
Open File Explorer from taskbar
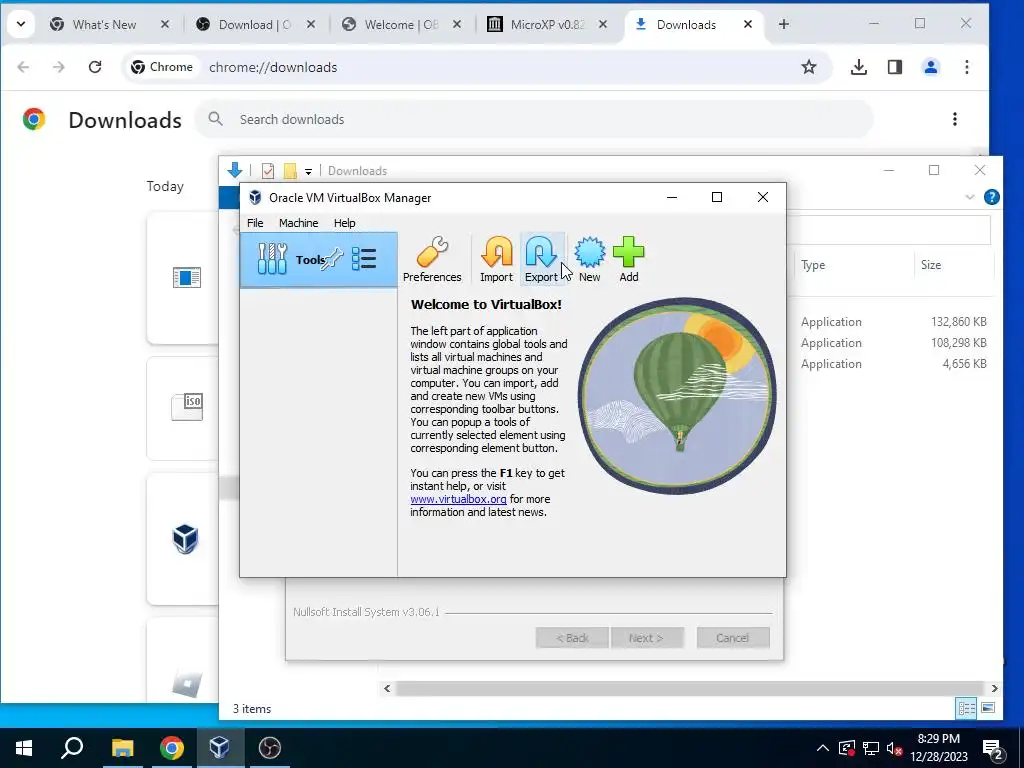[122, 748]
